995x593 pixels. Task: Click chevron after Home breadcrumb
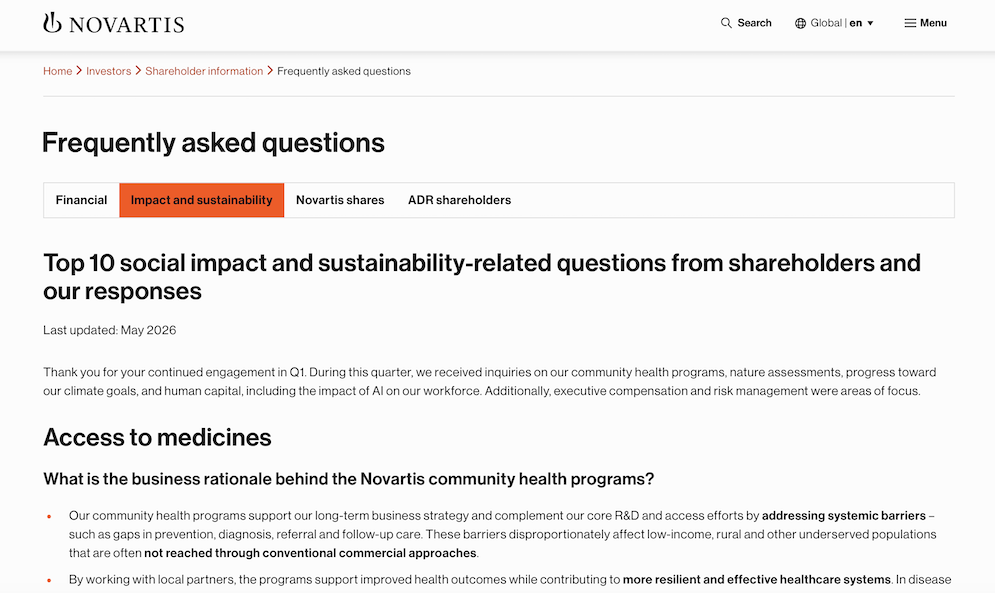79,70
